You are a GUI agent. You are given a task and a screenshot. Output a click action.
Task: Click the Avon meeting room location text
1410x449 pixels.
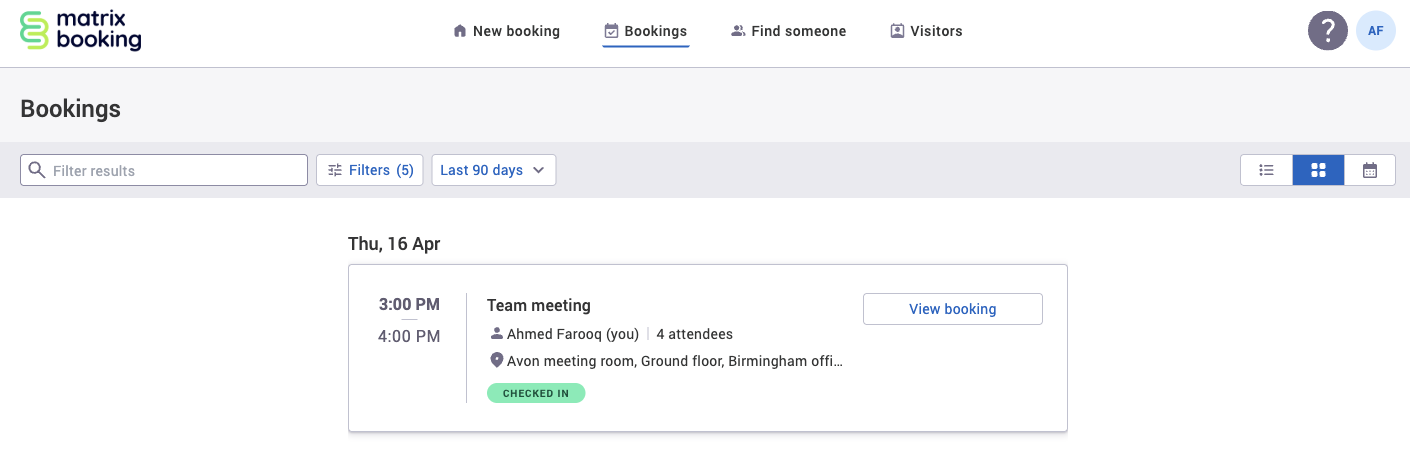coord(675,361)
